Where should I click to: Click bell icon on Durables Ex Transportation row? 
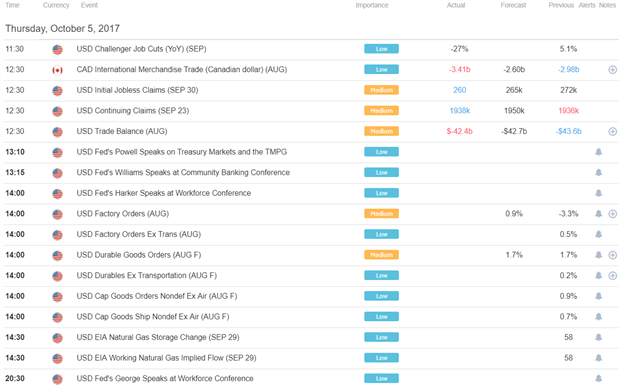(x=598, y=276)
